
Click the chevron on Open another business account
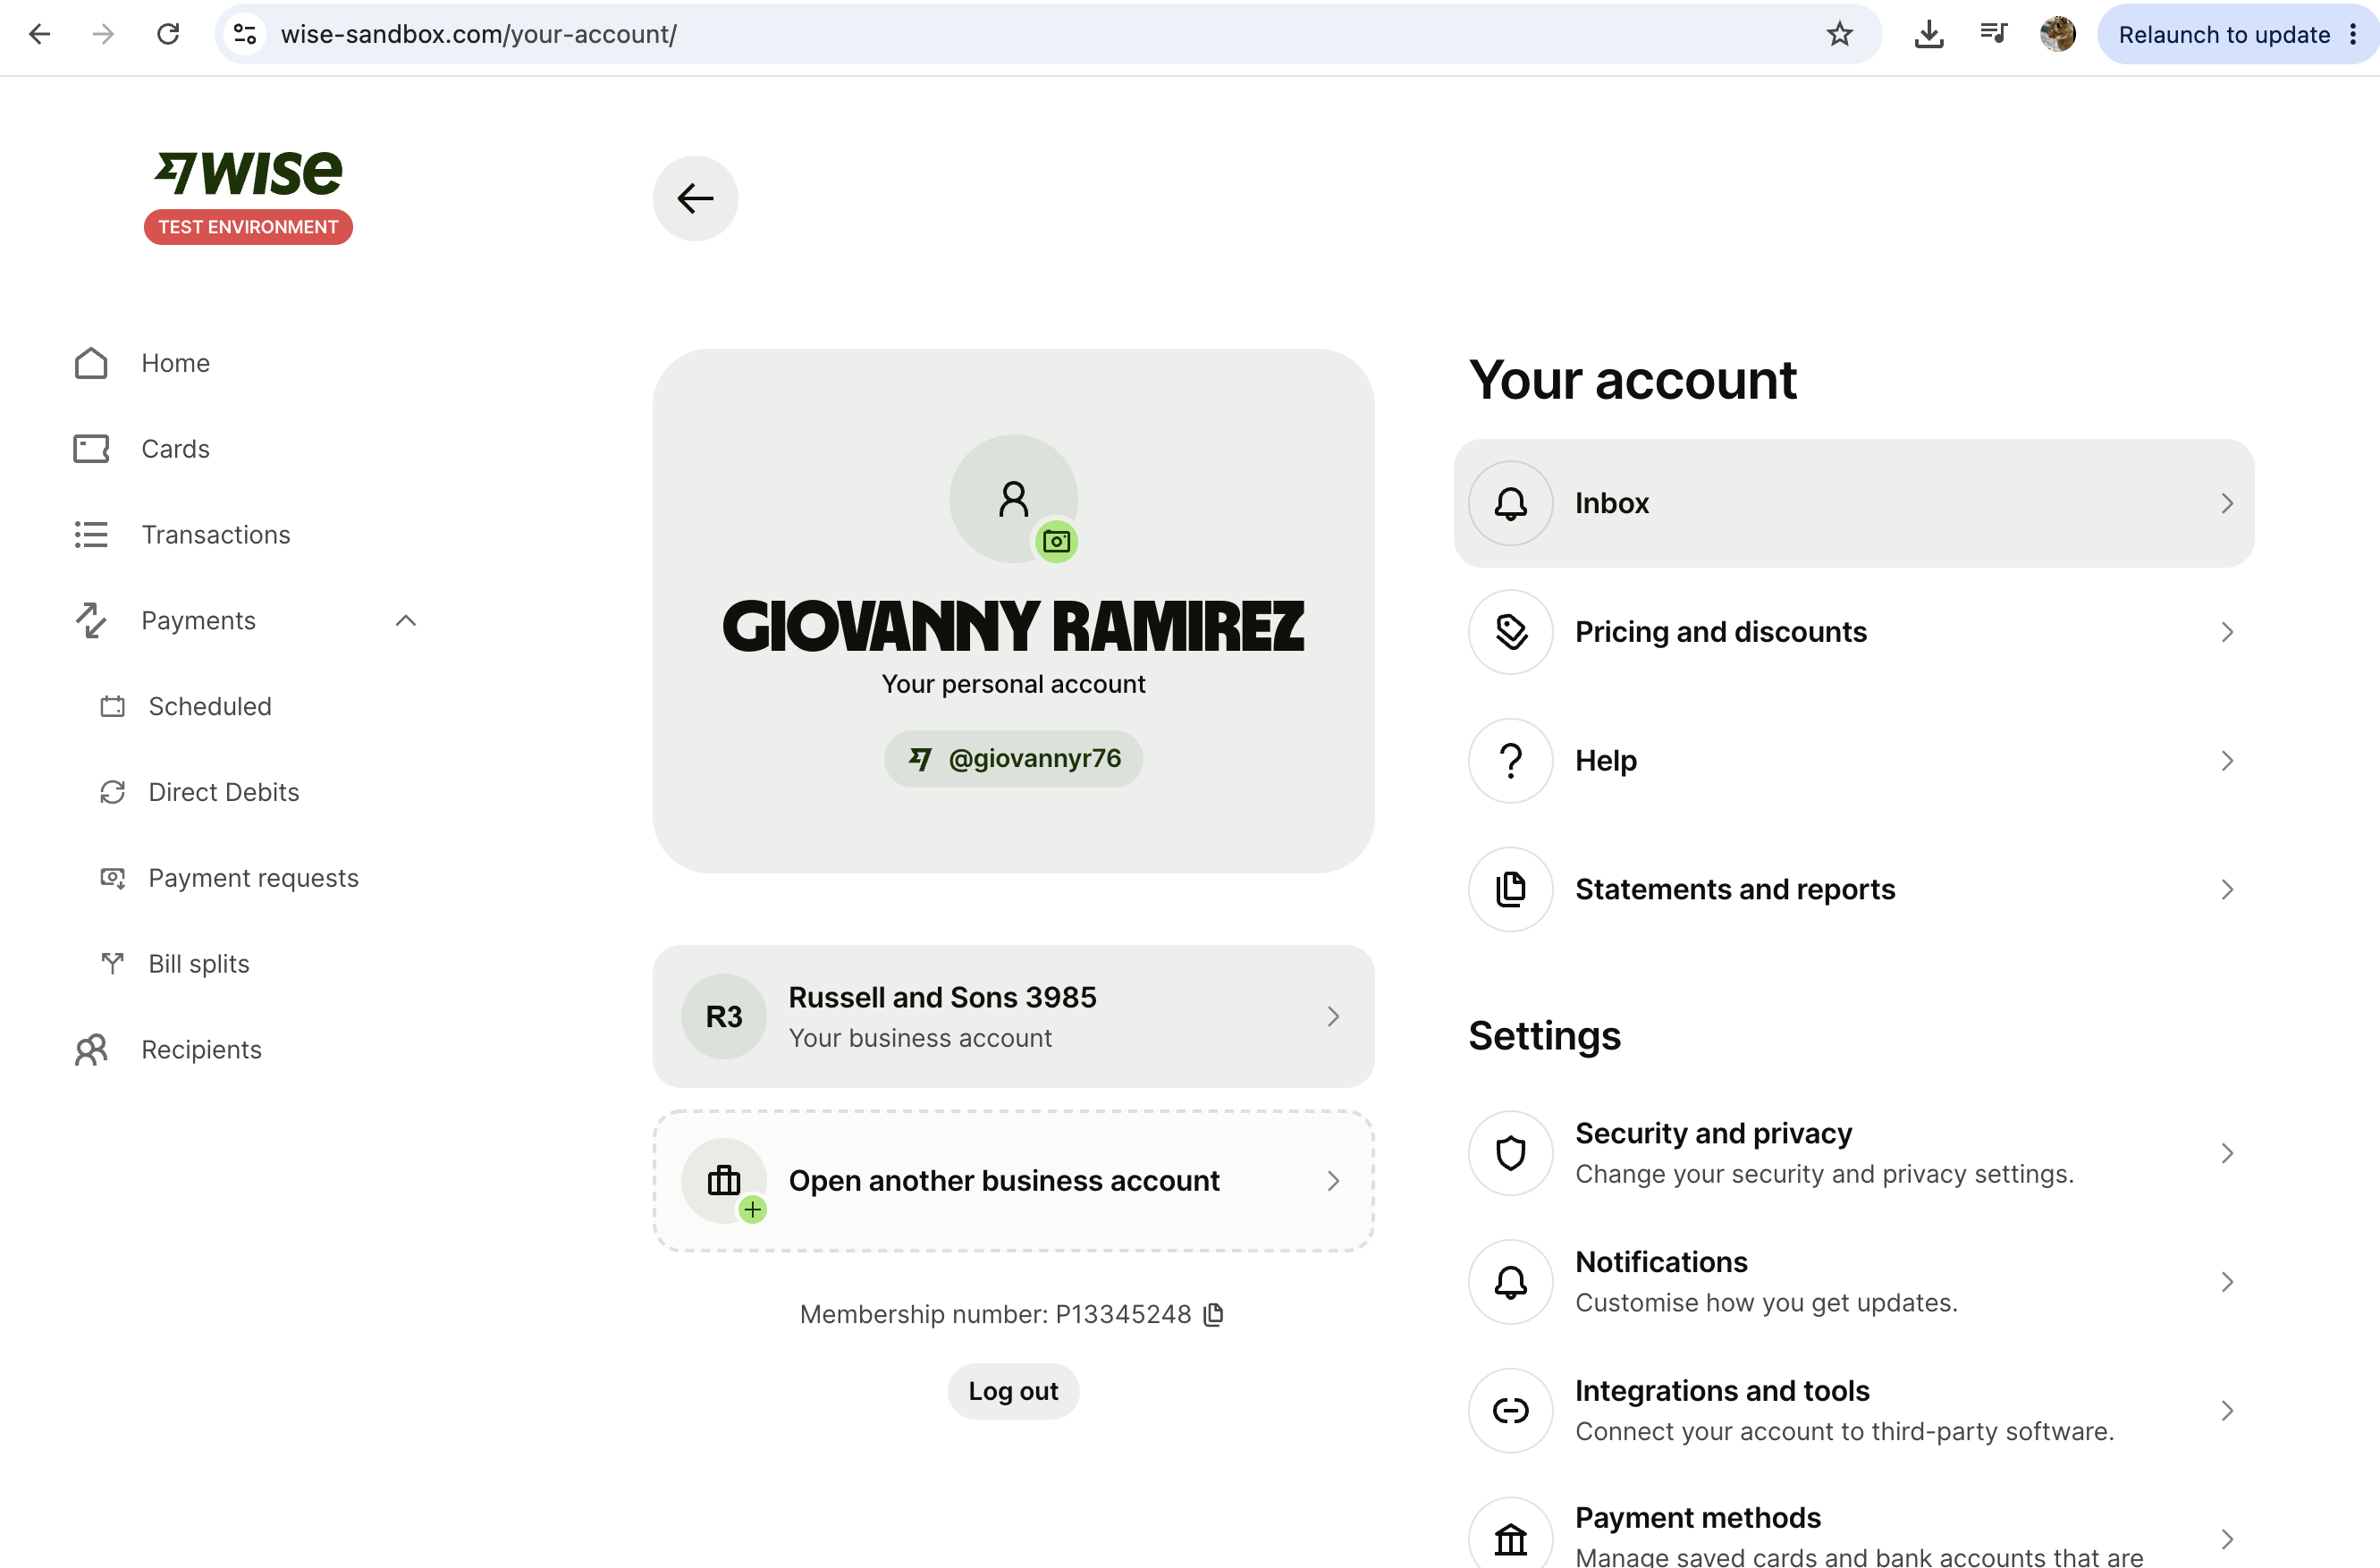point(1332,1181)
